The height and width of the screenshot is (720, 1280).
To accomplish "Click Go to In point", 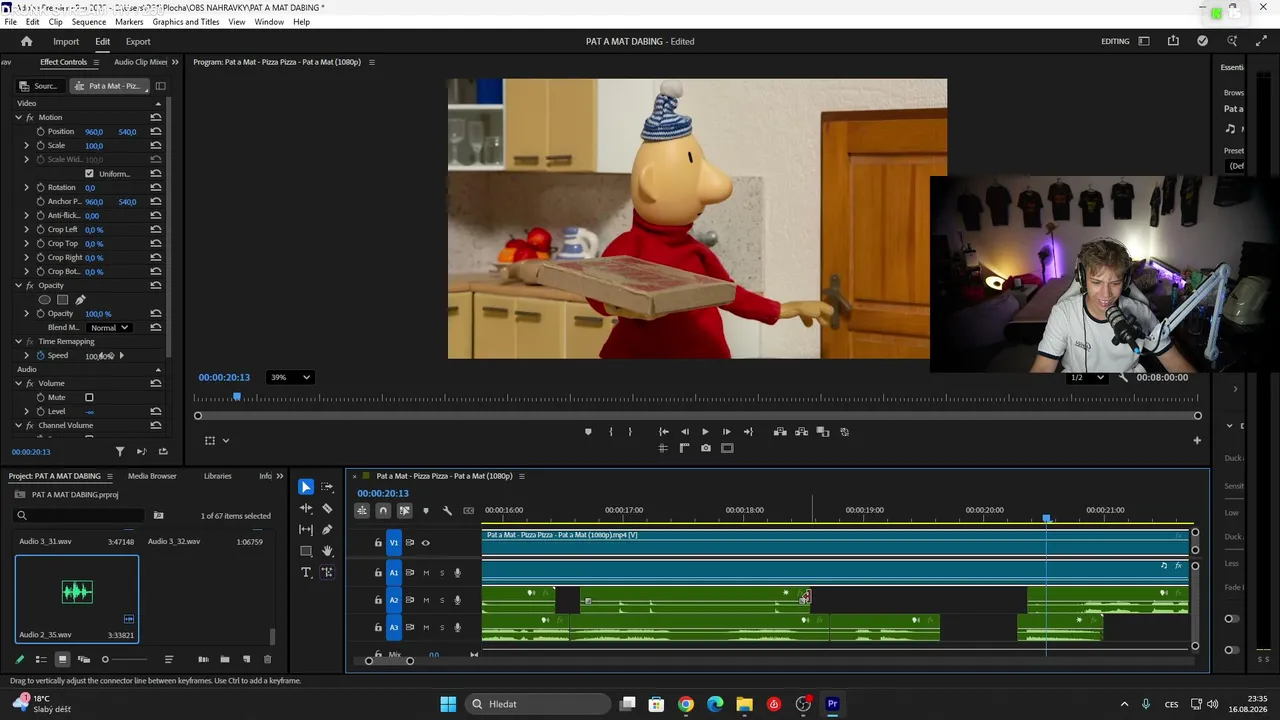I will click(663, 432).
